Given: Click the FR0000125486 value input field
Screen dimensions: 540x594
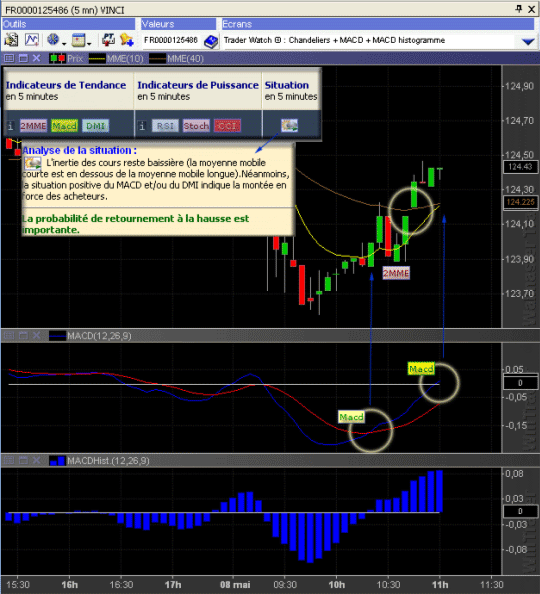Looking at the screenshot, I should (x=171, y=40).
